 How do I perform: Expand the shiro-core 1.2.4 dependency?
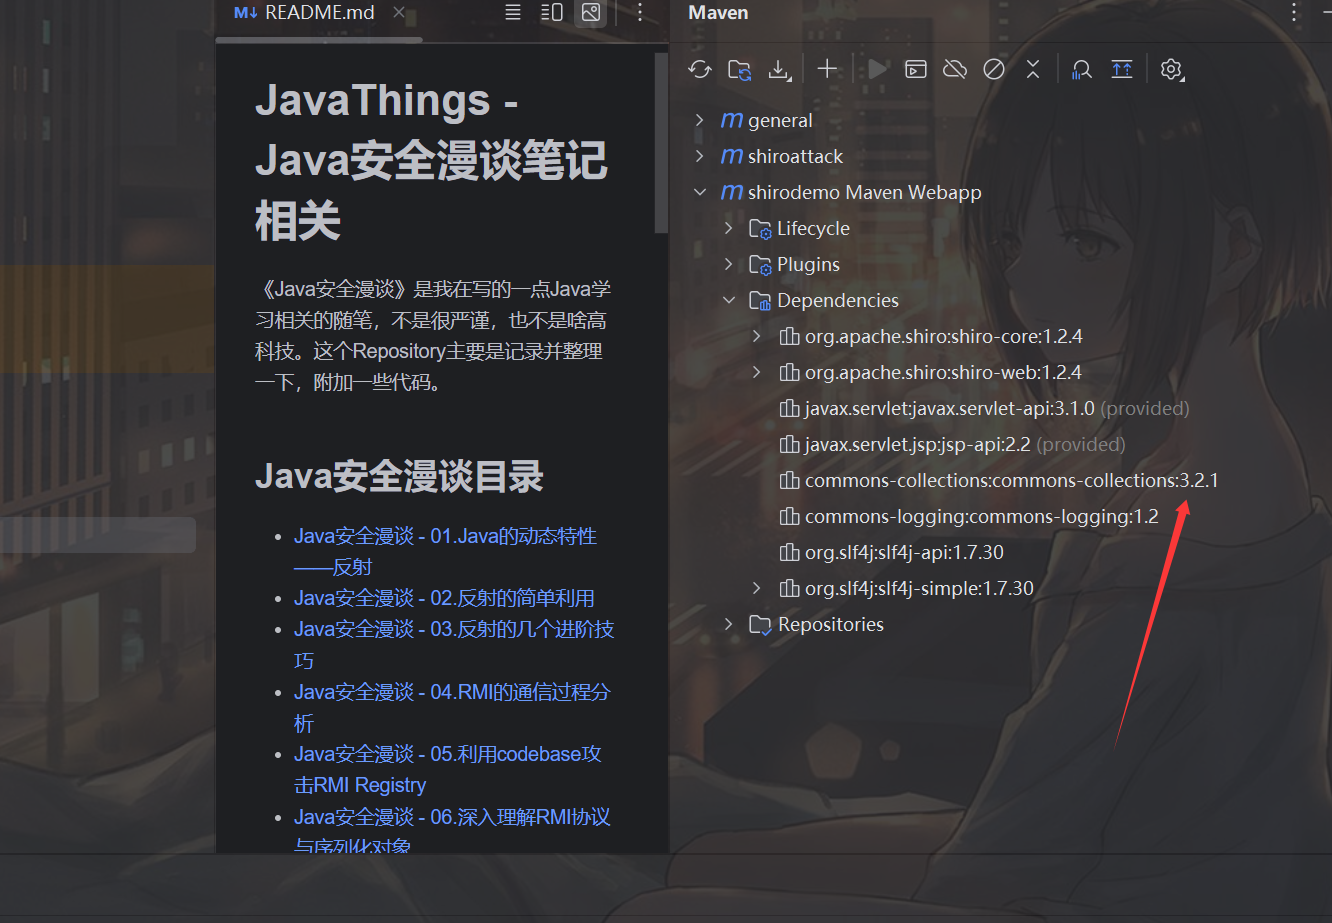(757, 336)
